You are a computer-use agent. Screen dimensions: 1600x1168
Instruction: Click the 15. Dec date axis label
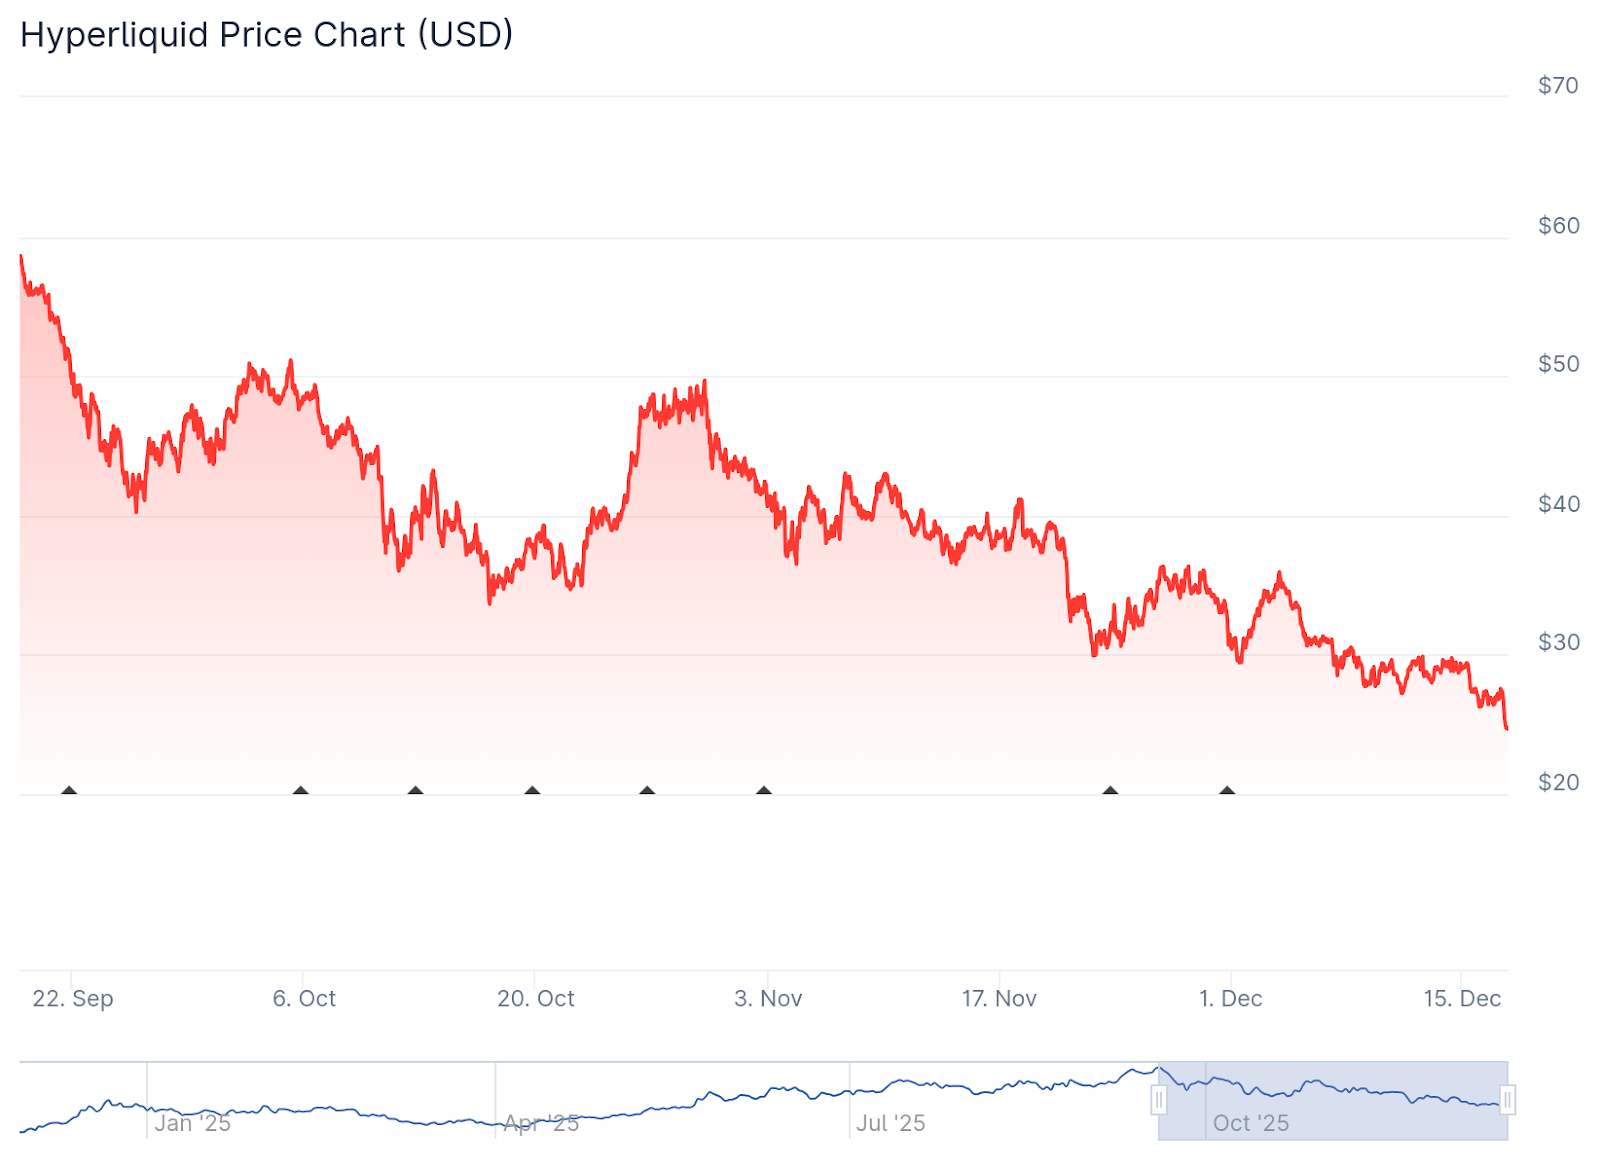tap(1462, 998)
